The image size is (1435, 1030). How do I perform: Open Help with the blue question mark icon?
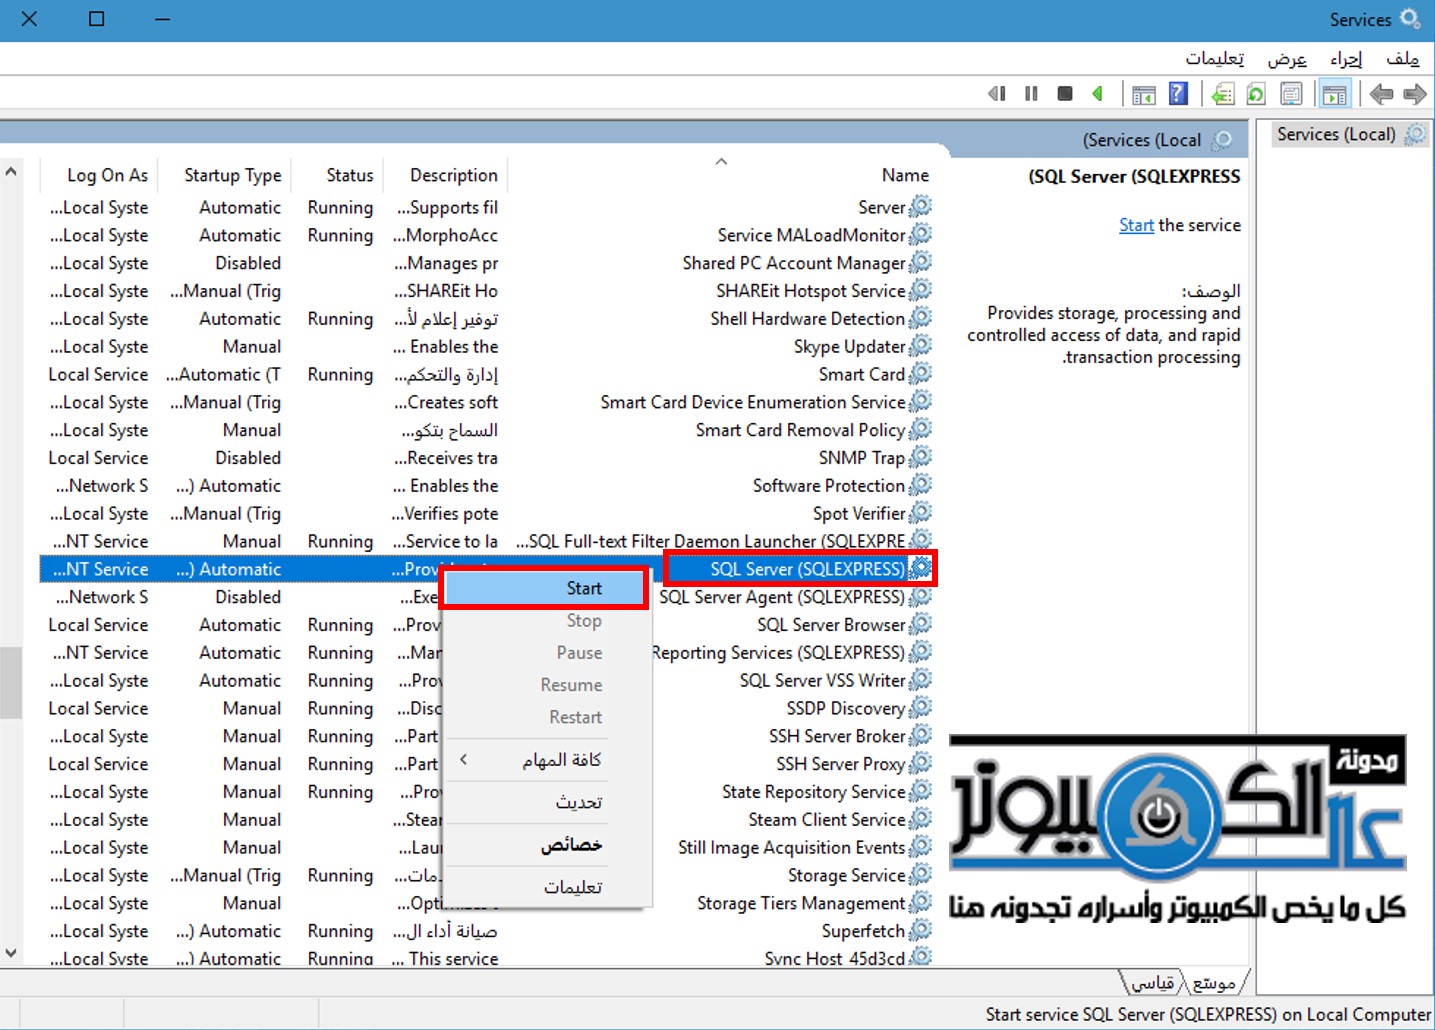pyautogui.click(x=1179, y=94)
